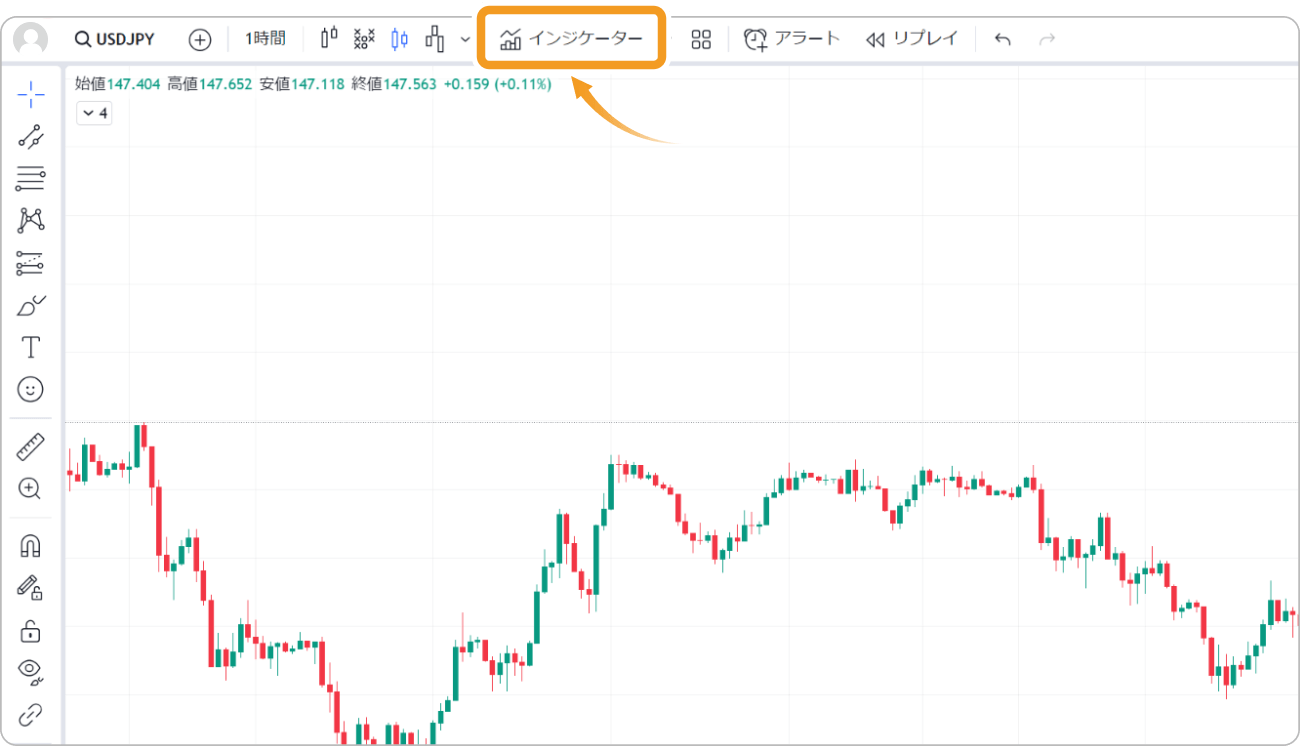The image size is (1300, 746).
Task: Activate the zoom-in magnifier tool
Action: [31, 488]
